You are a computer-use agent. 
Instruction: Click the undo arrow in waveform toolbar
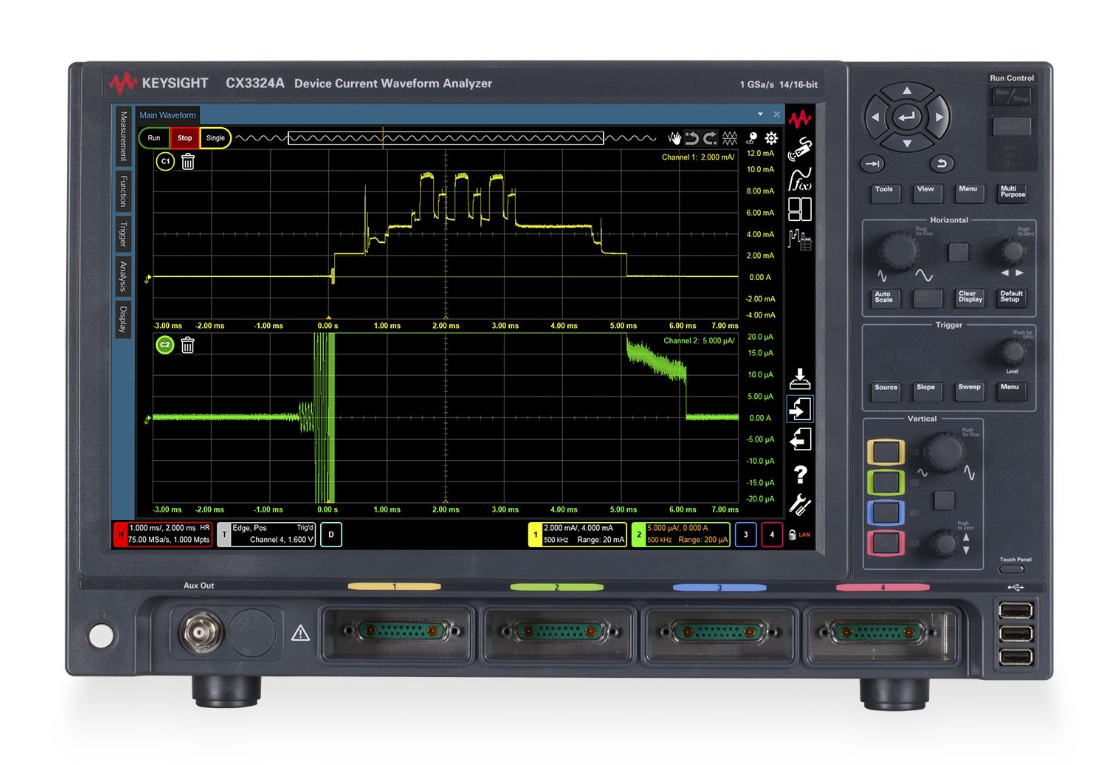[692, 139]
